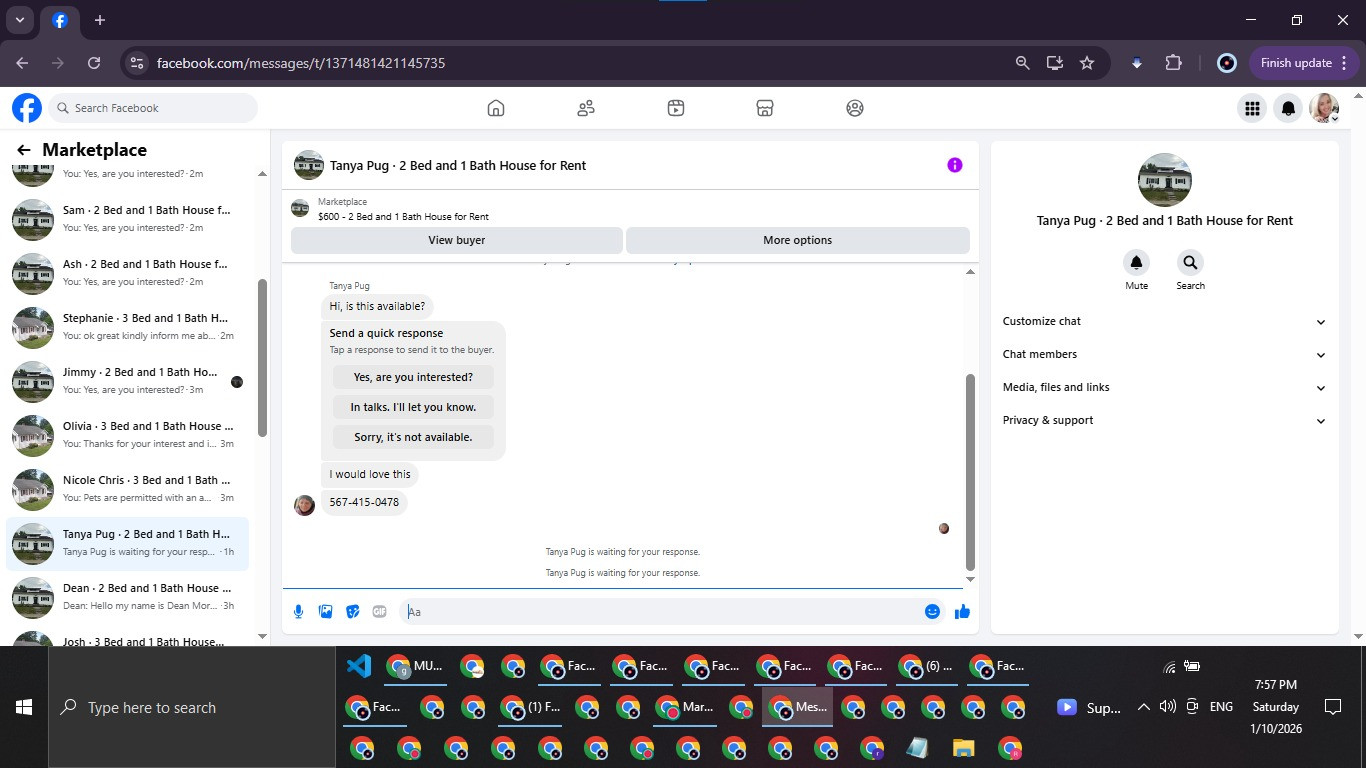Click the conversation list scrollbar
Viewport: 1366px width, 768px height.
[262, 357]
